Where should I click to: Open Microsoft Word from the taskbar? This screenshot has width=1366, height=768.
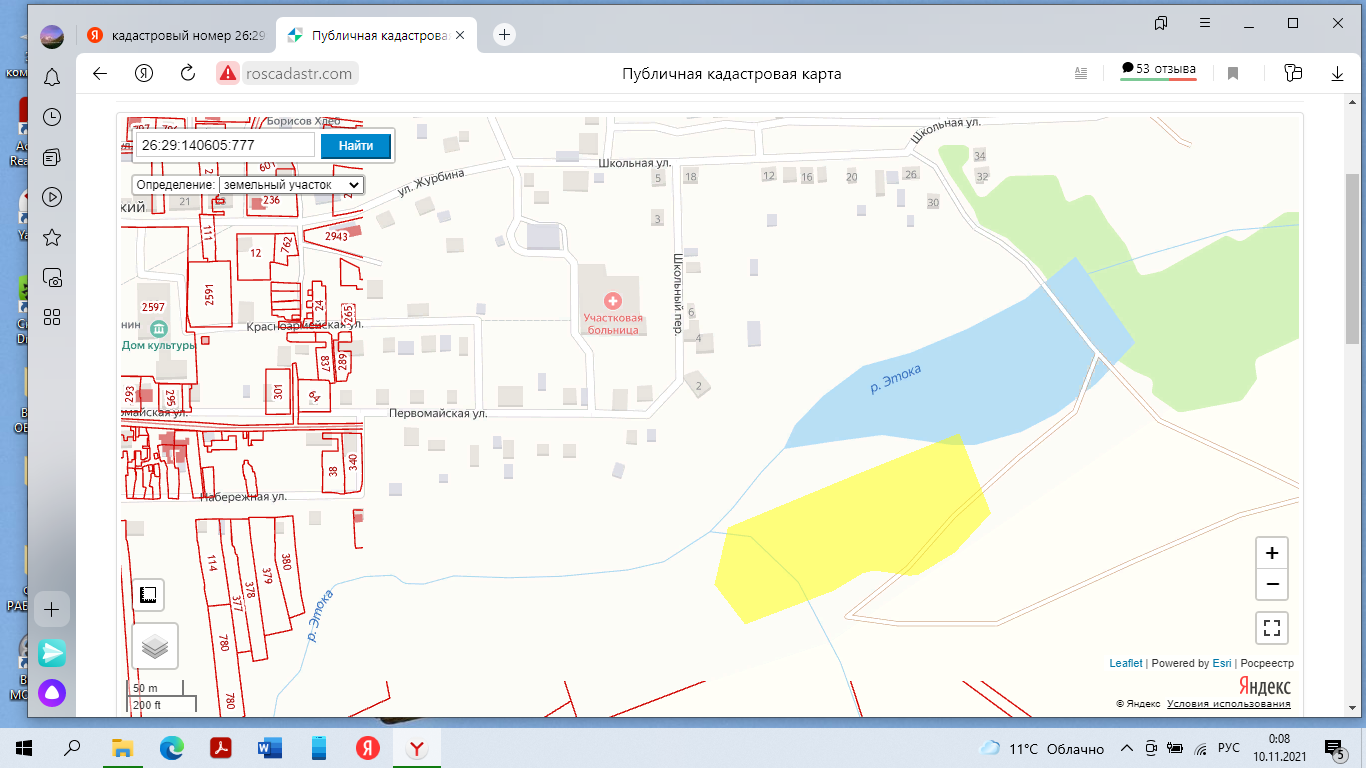[270, 748]
